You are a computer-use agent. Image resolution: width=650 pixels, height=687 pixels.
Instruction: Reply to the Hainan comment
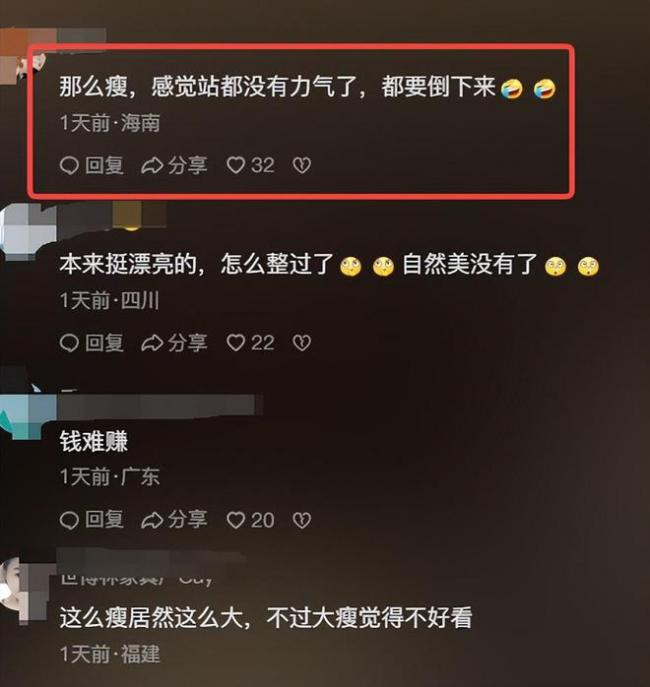(92, 166)
